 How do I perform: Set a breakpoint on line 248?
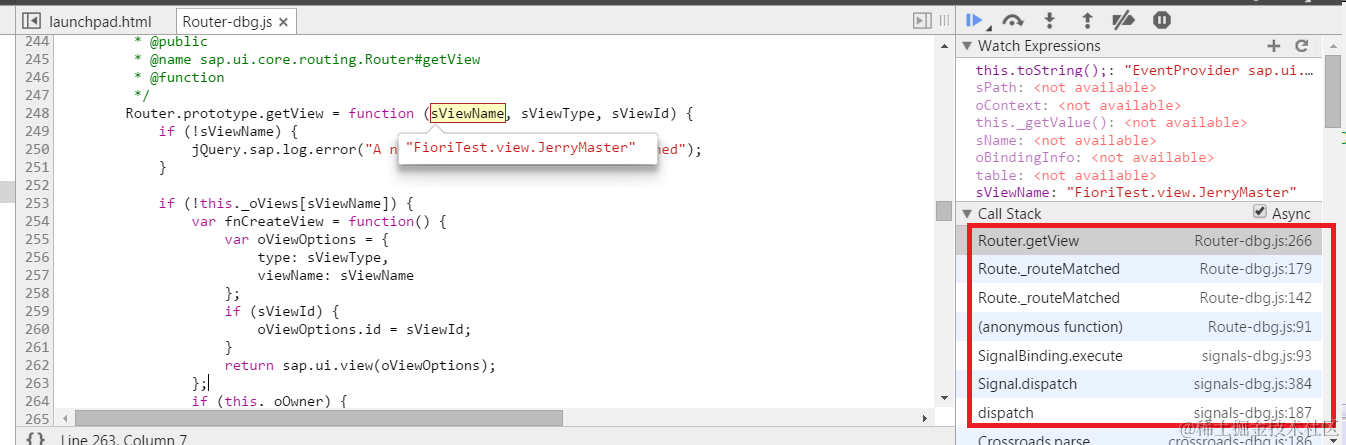click(35, 114)
